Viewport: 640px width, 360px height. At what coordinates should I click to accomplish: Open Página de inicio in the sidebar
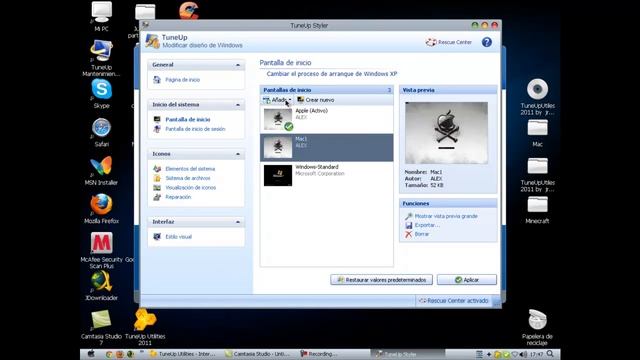click(182, 80)
